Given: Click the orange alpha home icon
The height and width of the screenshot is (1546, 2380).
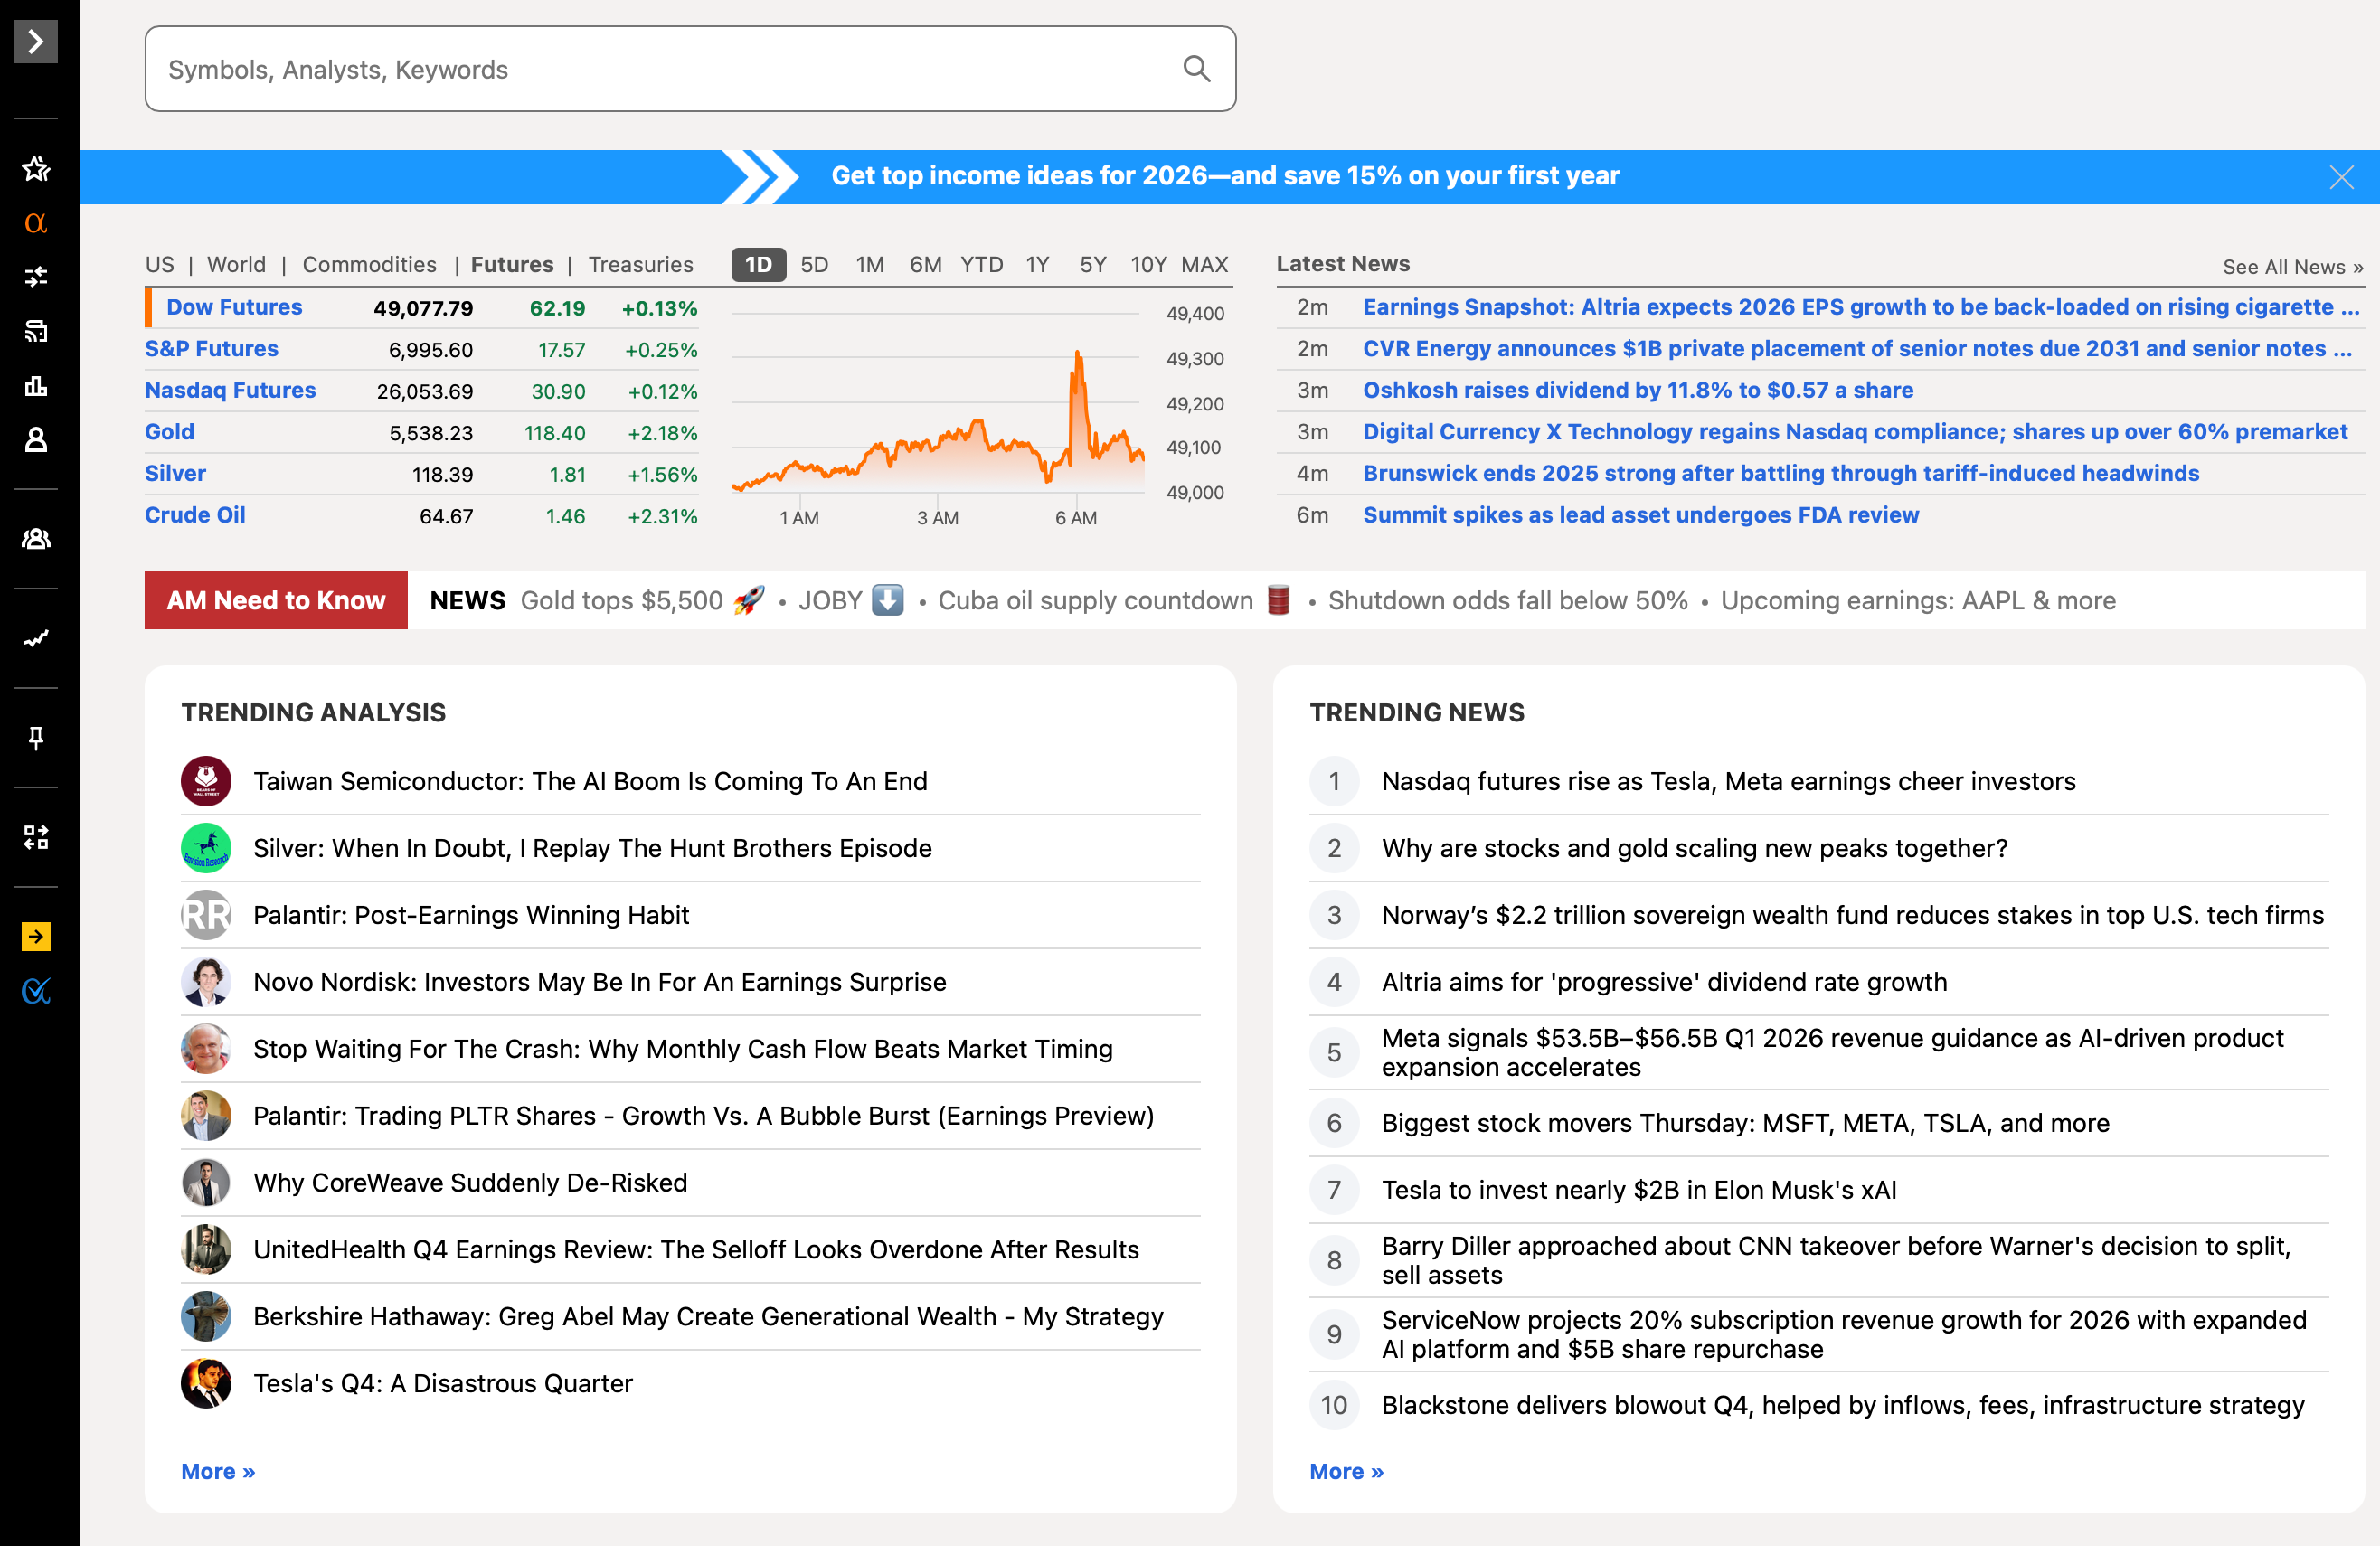Looking at the screenshot, I should point(36,222).
